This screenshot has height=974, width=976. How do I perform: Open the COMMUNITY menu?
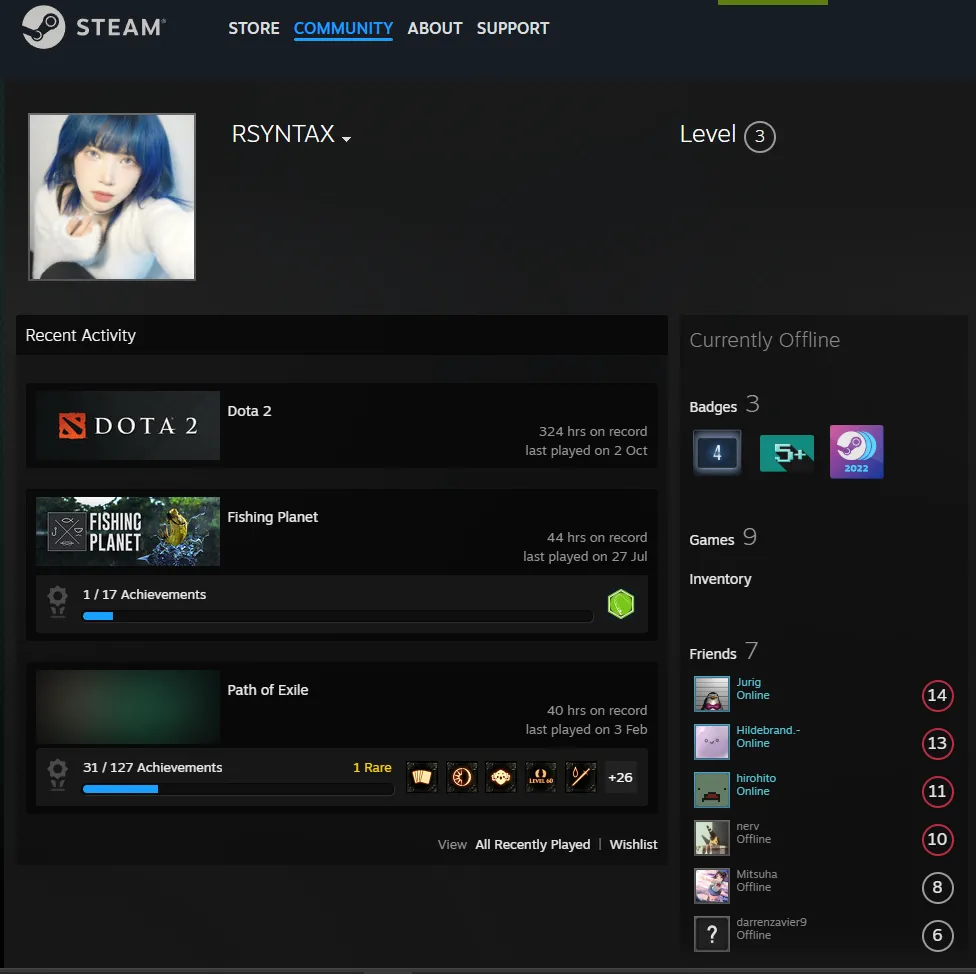pos(343,28)
